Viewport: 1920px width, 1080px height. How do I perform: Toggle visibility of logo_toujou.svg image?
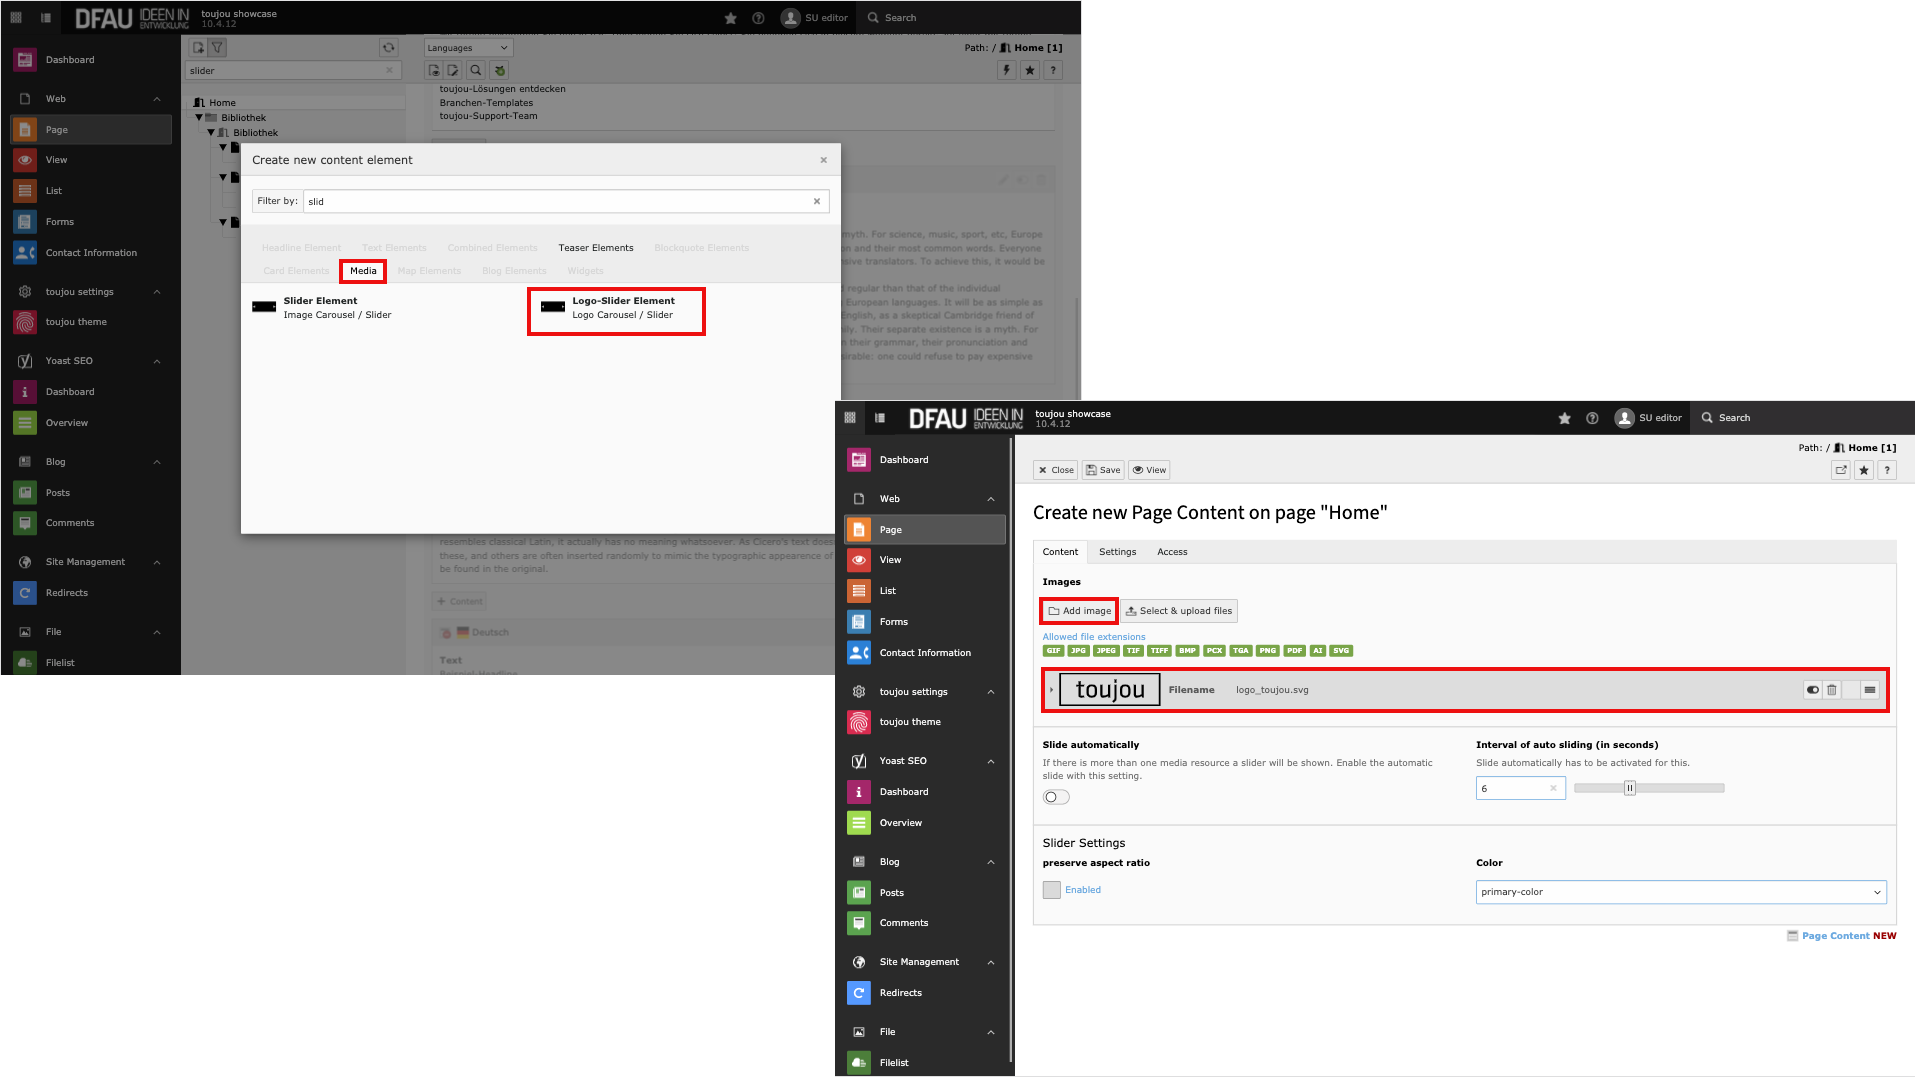[x=1812, y=690]
